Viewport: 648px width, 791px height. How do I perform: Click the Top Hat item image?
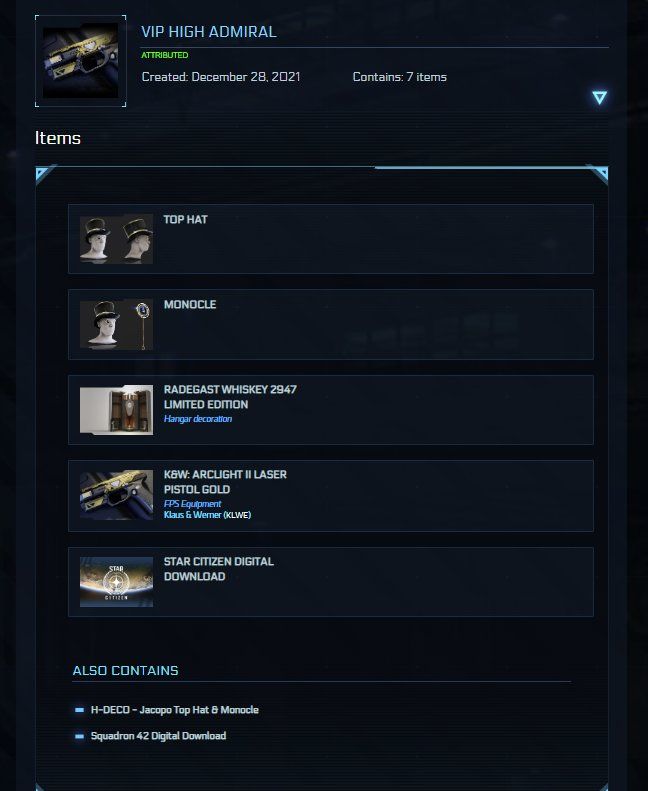116,239
